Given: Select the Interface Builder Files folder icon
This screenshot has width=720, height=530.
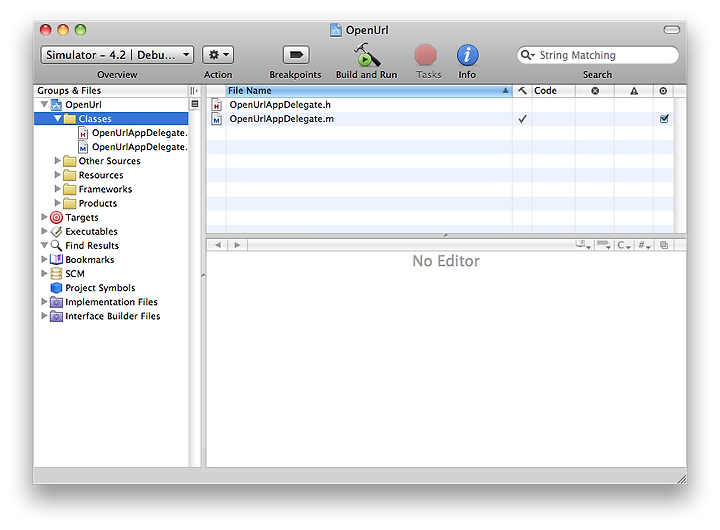Looking at the screenshot, I should tap(56, 316).
